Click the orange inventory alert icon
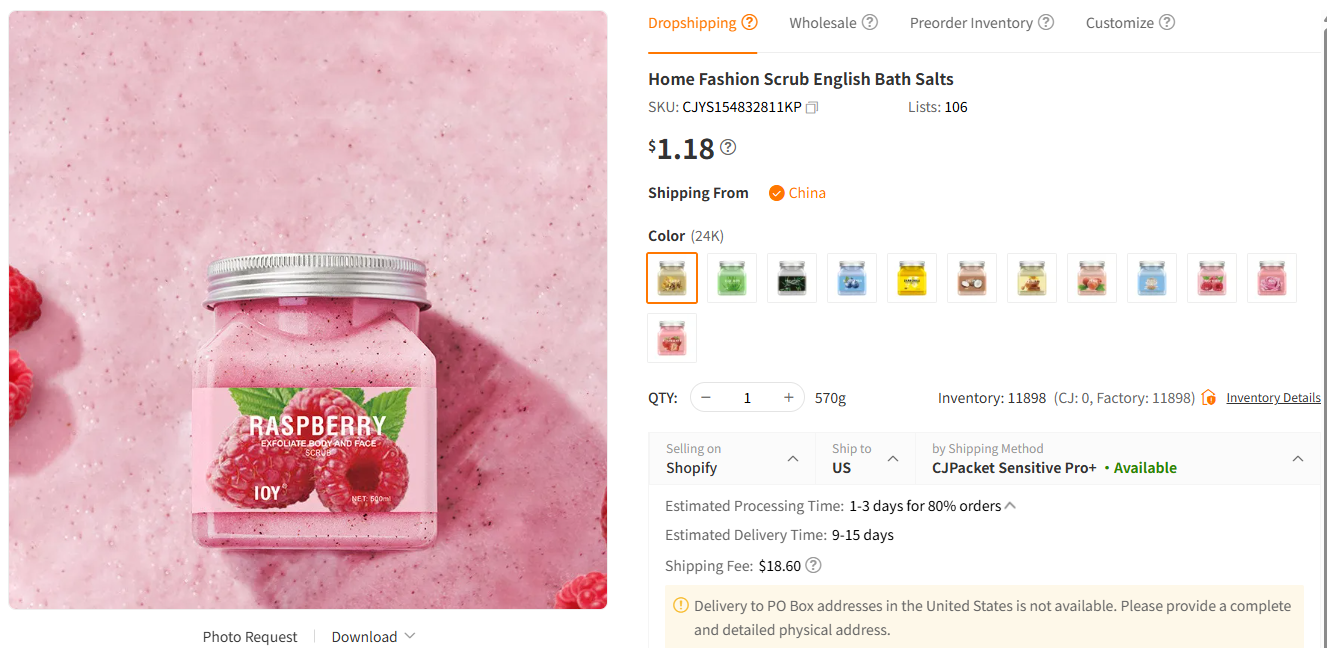 [1209, 397]
